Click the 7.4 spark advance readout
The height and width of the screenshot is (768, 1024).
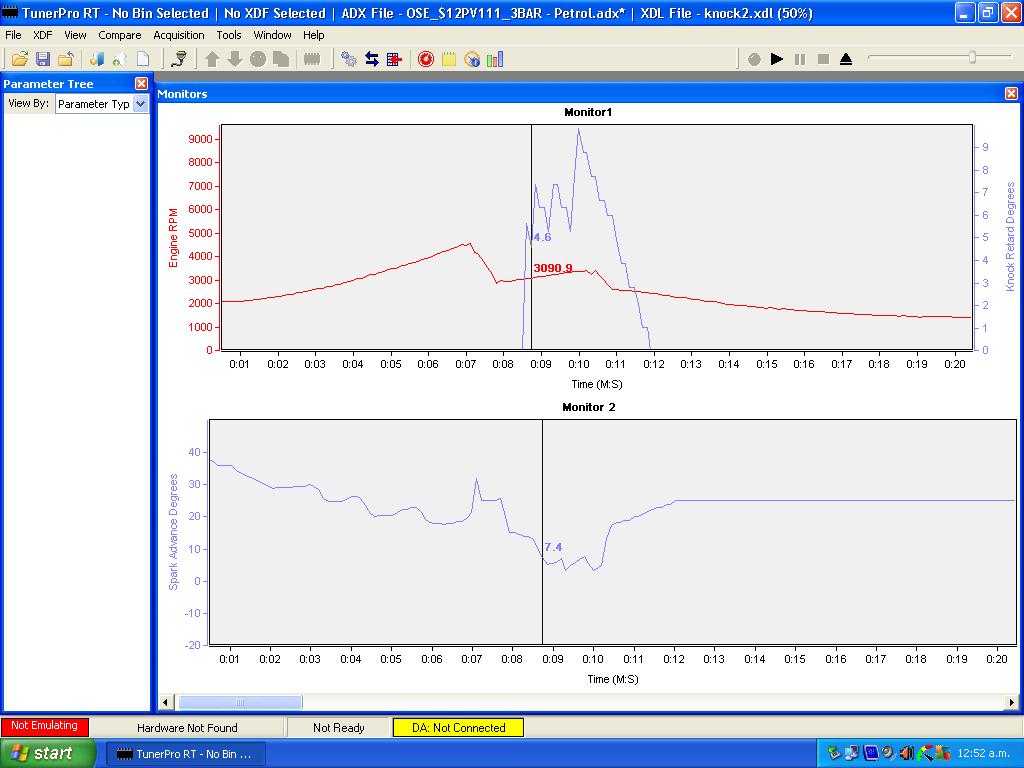[x=553, y=547]
